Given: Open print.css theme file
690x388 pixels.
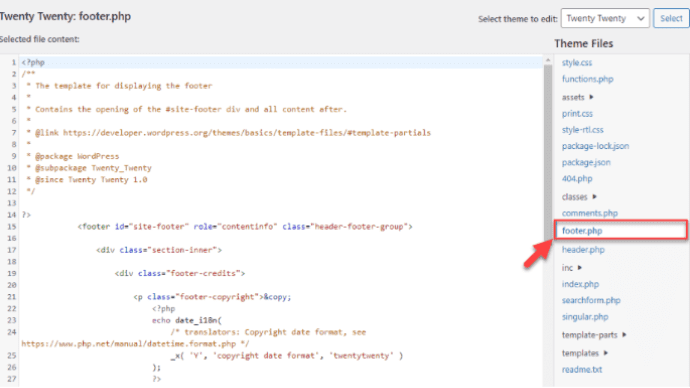Looking at the screenshot, I should point(577,113).
